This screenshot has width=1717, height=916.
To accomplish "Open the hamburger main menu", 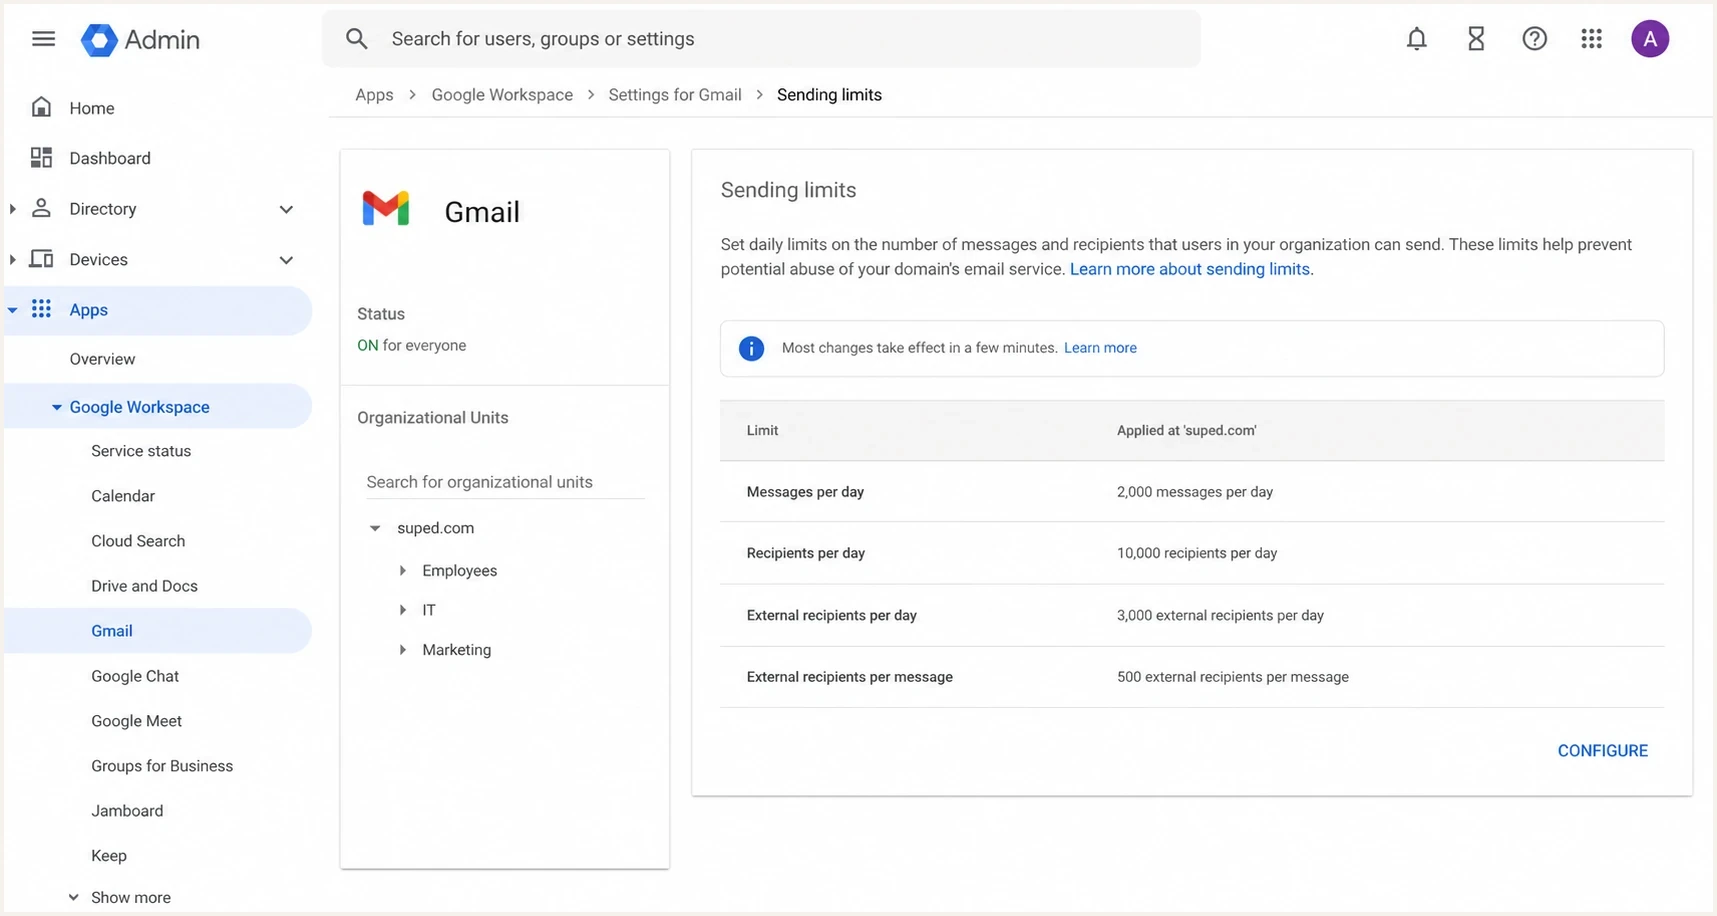I will pos(43,39).
